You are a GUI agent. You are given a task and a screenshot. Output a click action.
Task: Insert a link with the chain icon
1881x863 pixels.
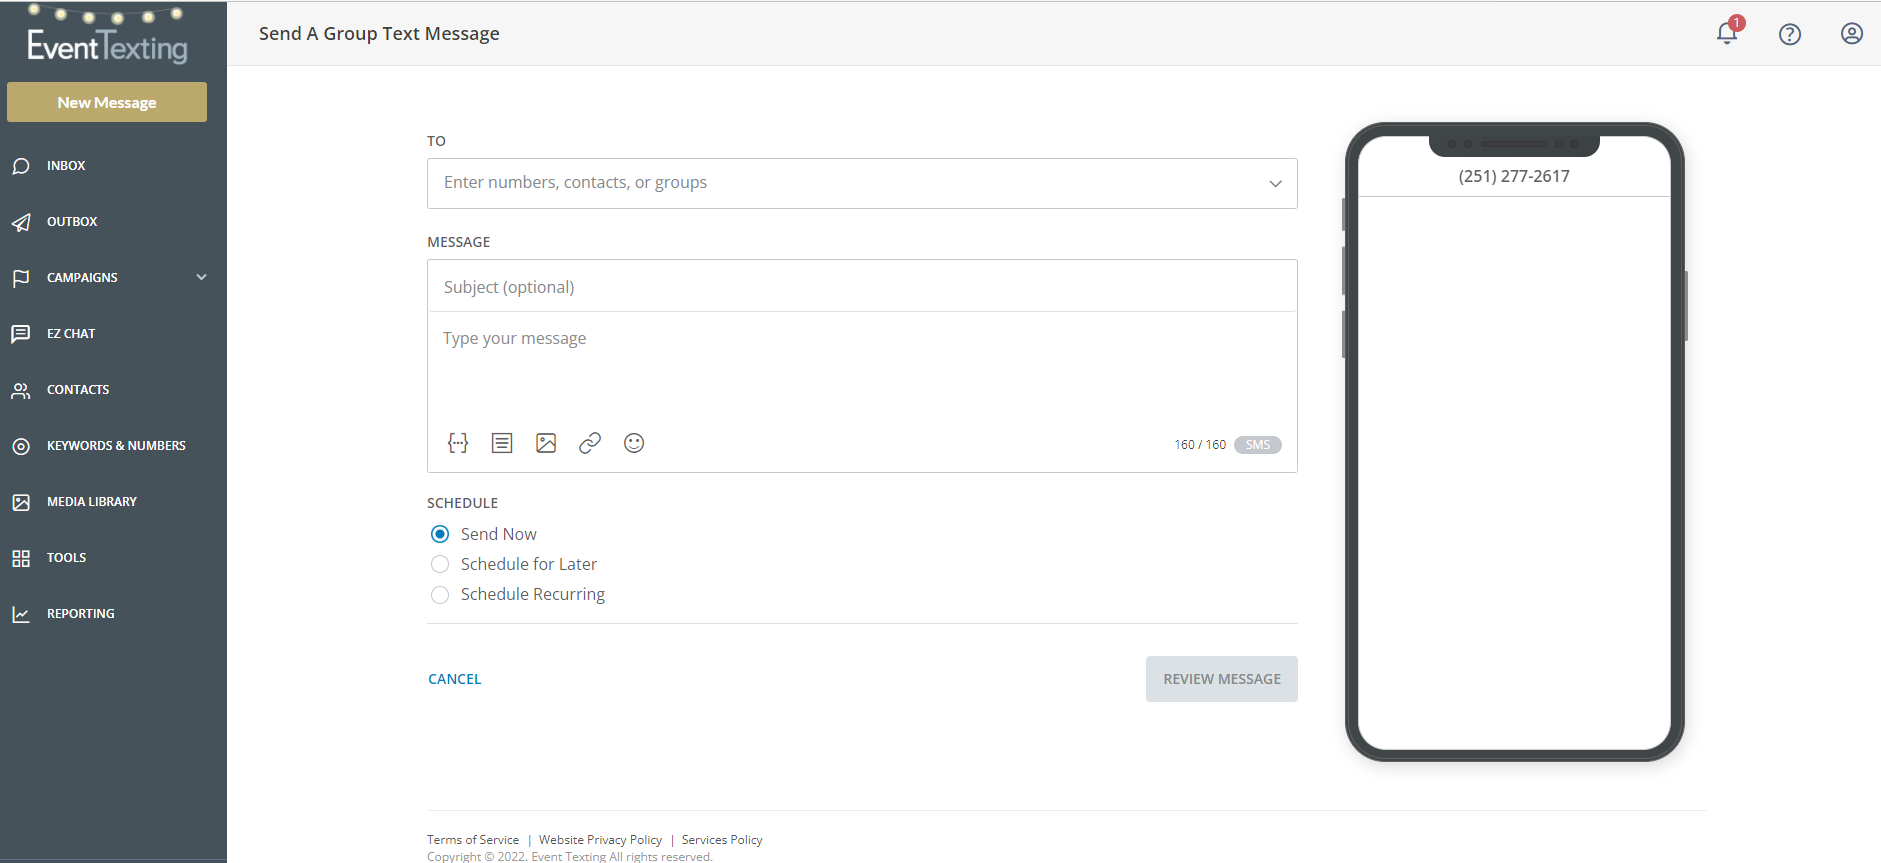[590, 443]
